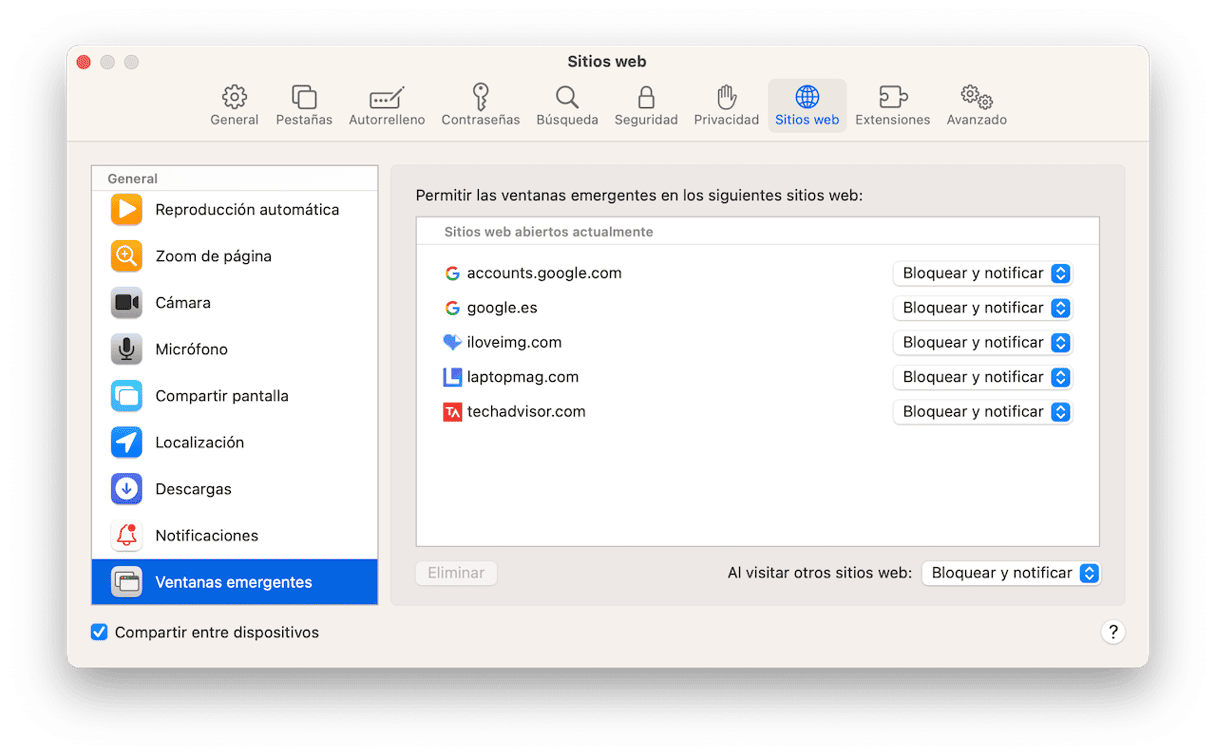
Task: Select Cámara in sidebar list
Action: click(234, 303)
